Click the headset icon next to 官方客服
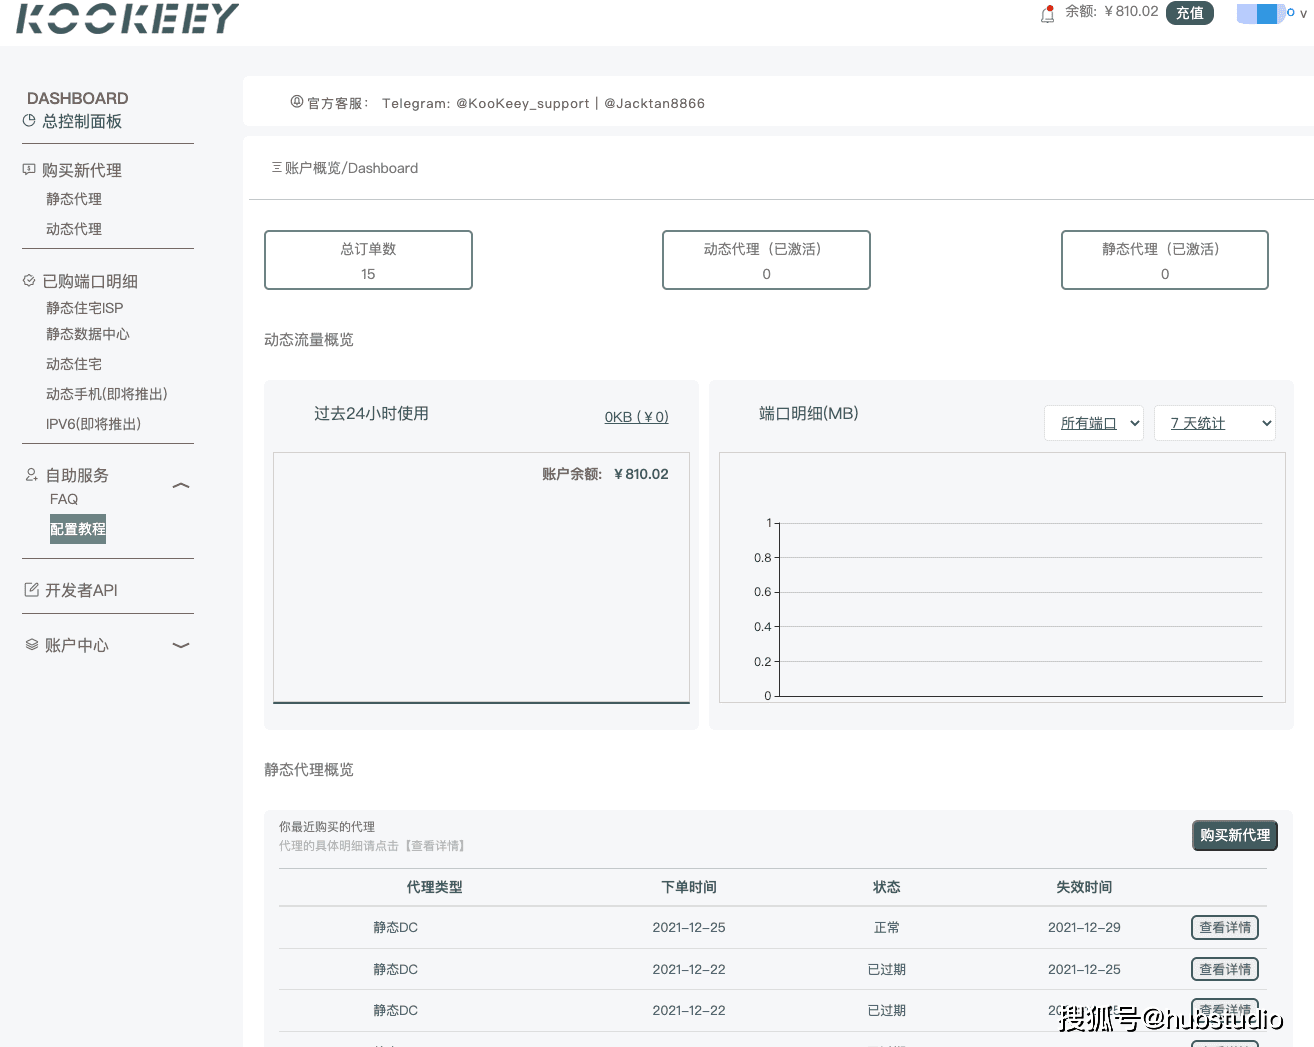Screen dimensions: 1314x1047 (x=295, y=101)
